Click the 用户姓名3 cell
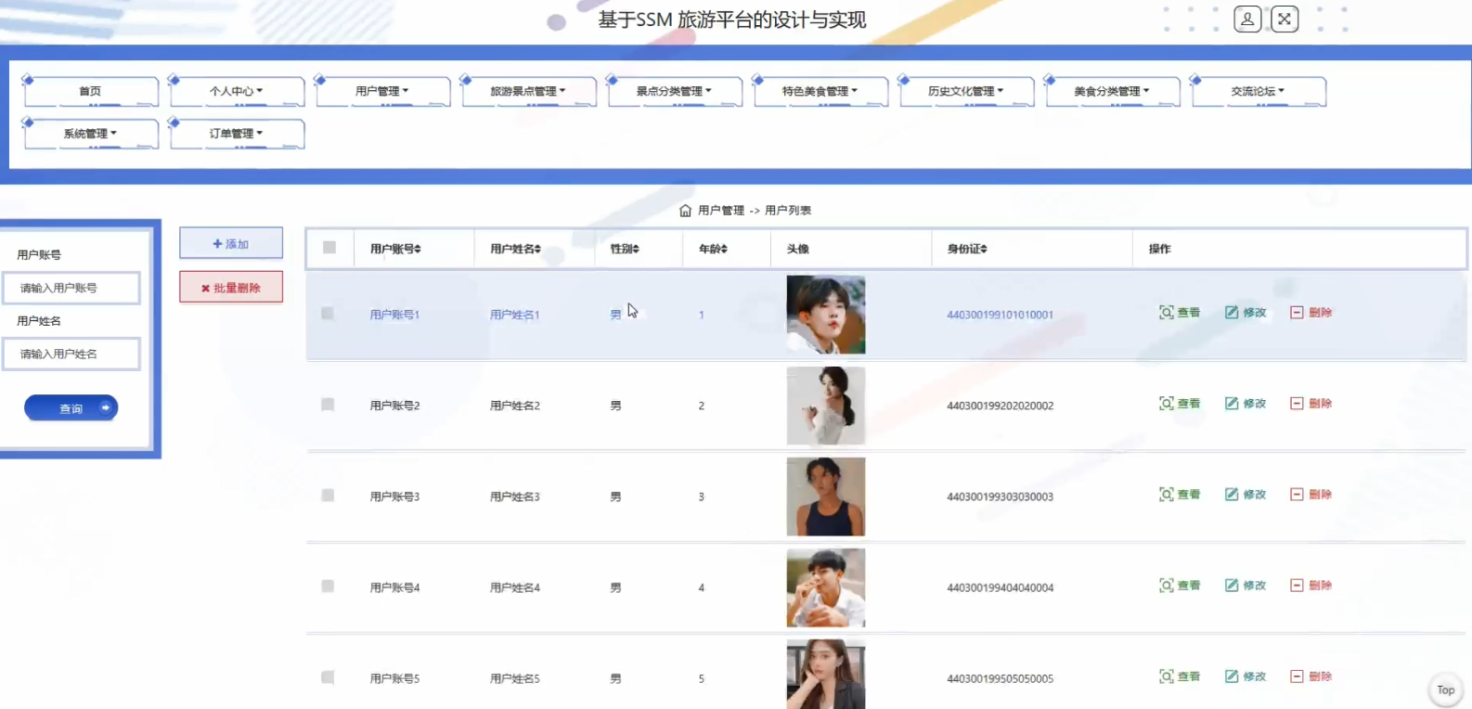Image resolution: width=1472 pixels, height=709 pixels. [x=515, y=496]
